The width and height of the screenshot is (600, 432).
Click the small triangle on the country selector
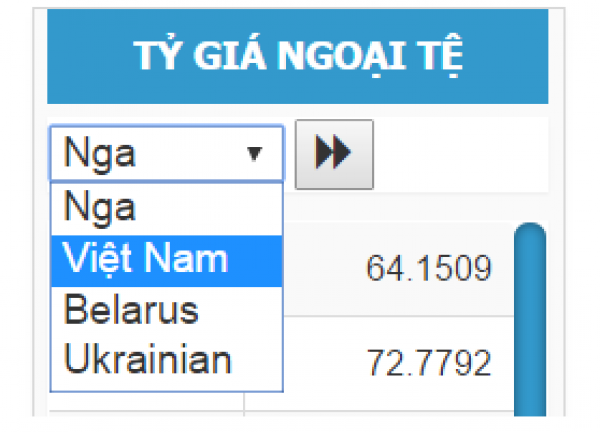tap(254, 154)
